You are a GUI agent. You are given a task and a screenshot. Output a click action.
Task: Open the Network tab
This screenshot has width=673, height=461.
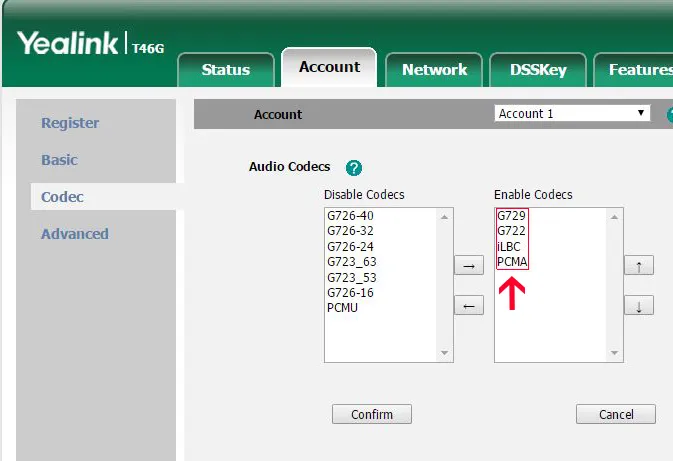[x=434, y=70]
